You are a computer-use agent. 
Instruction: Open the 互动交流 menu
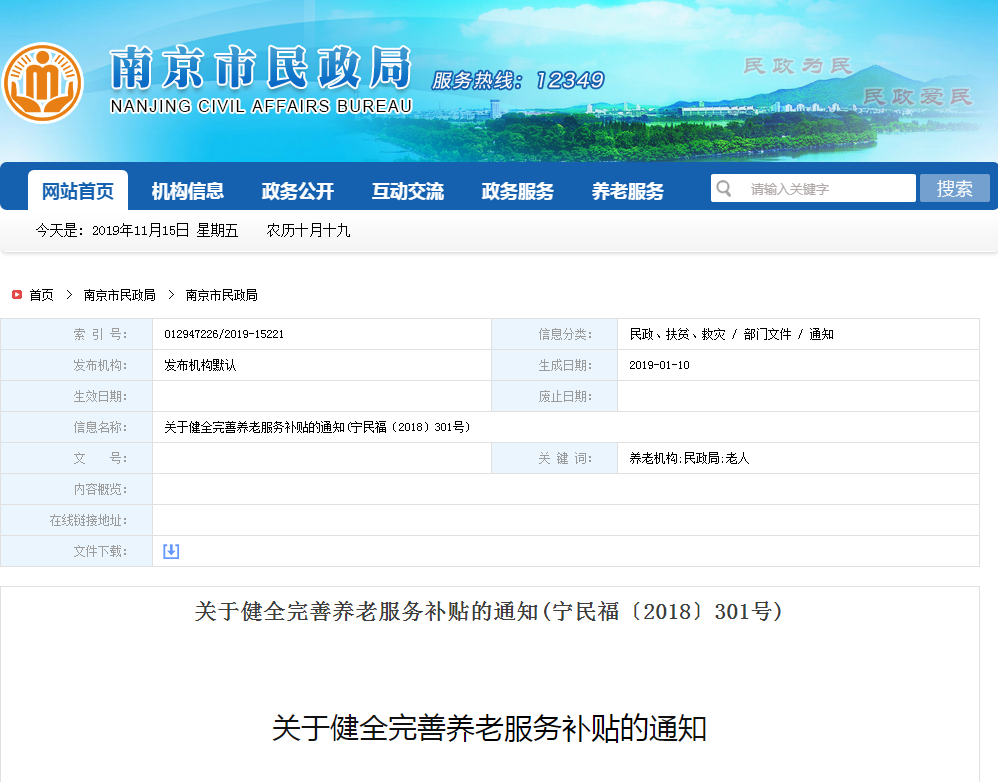(408, 191)
